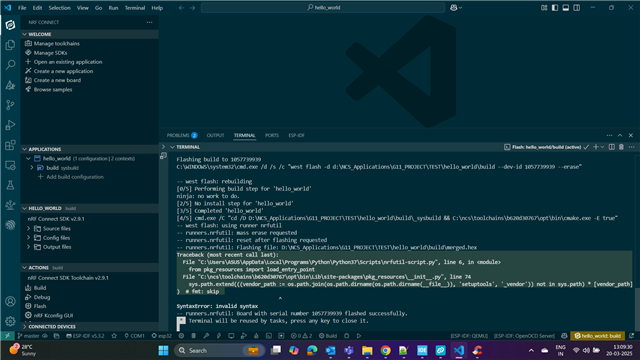This screenshot has width=640, height=360.
Task: Click the hello_world search box in title bar
Action: point(323,8)
